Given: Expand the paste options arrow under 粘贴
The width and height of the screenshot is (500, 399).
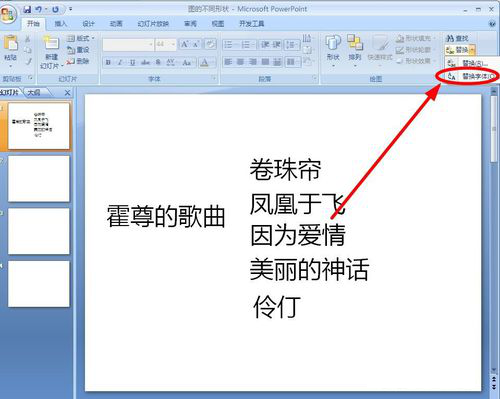Looking at the screenshot, I should [x=10, y=65].
